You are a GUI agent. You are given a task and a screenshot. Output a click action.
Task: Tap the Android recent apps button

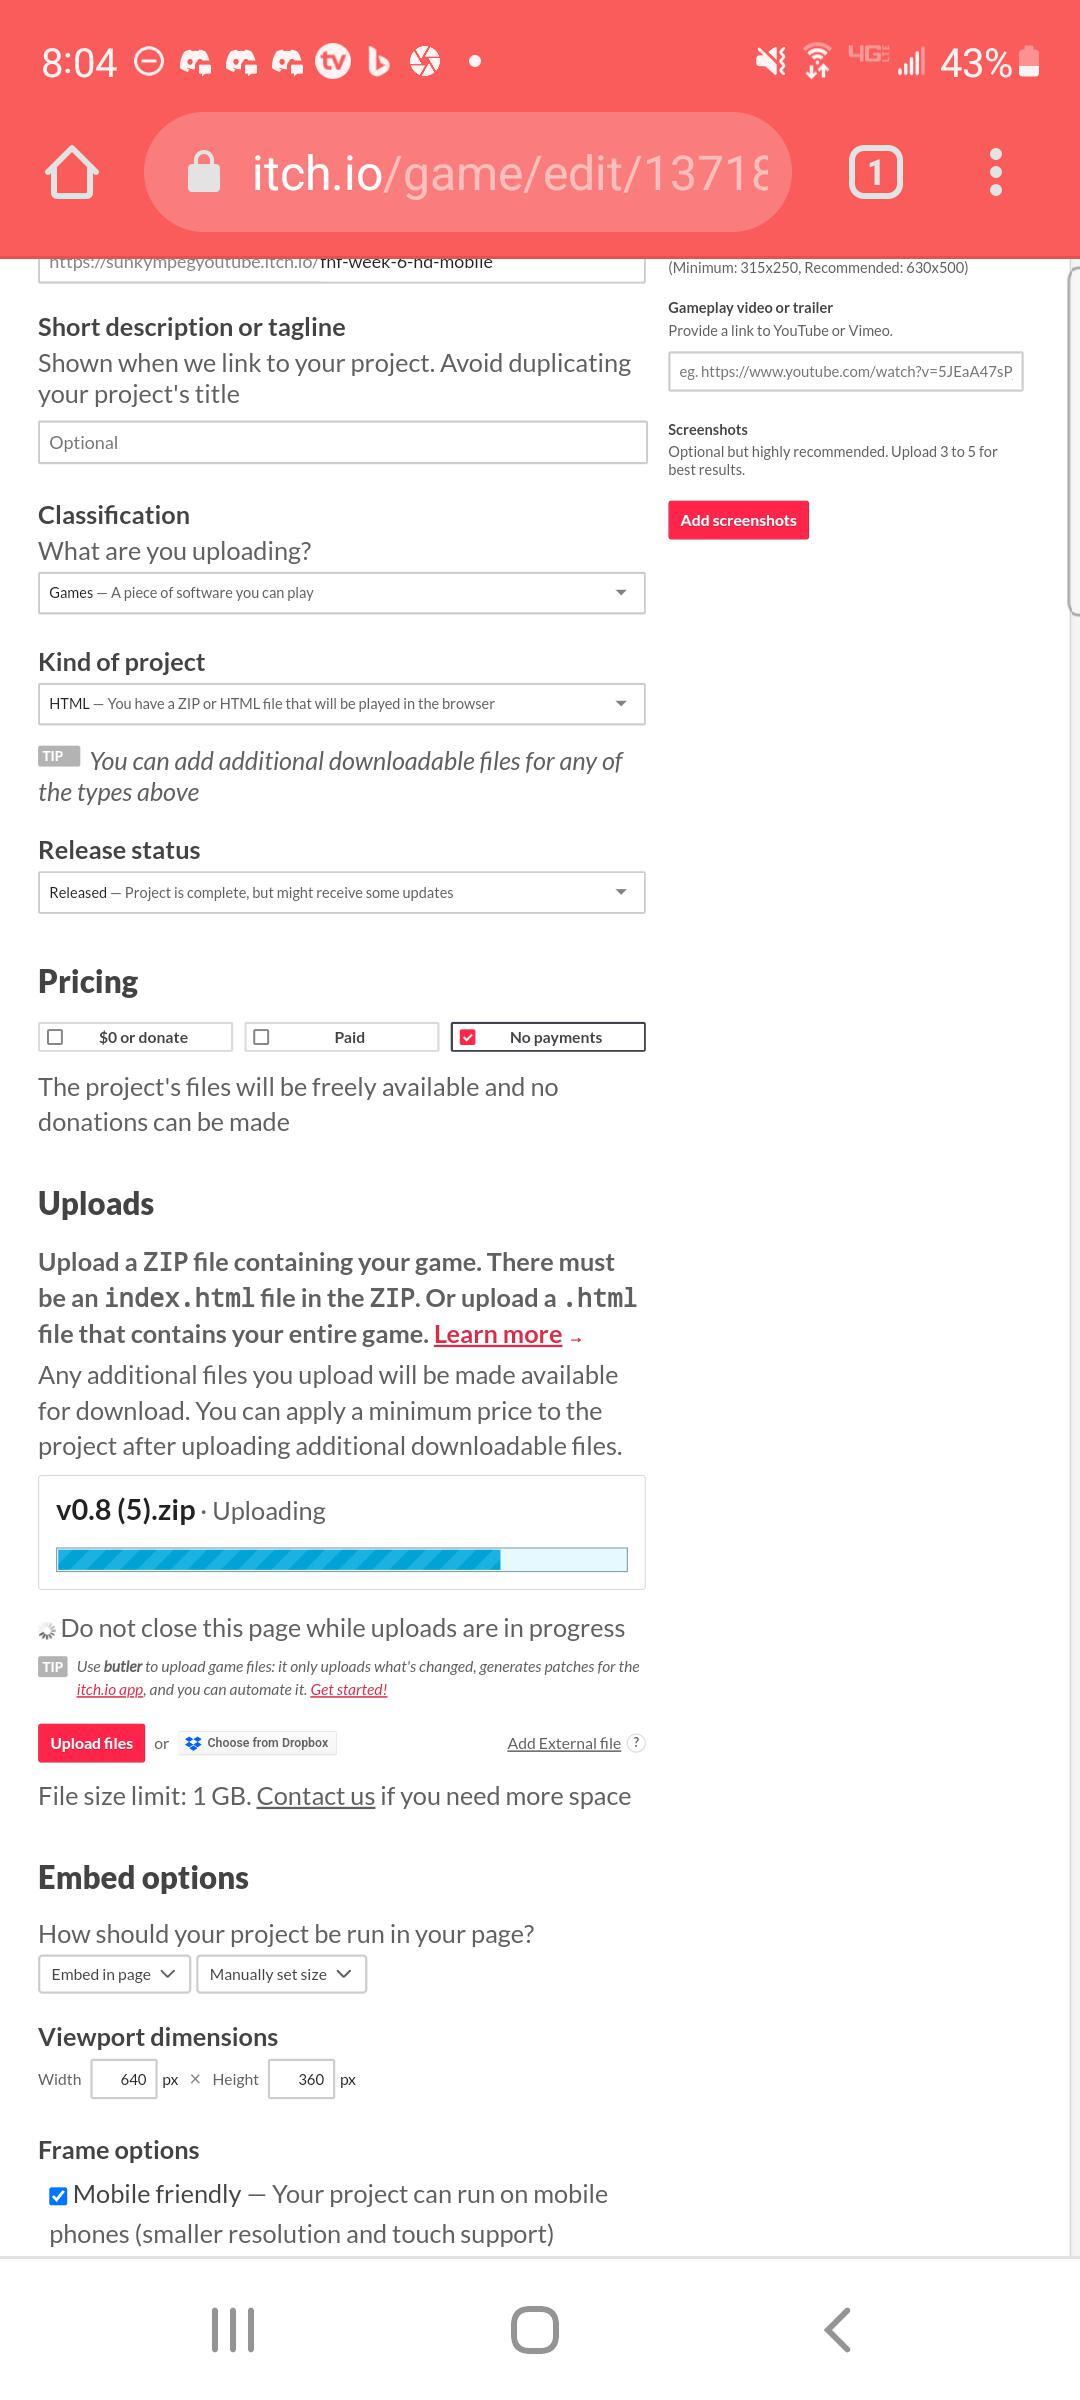[233, 2330]
